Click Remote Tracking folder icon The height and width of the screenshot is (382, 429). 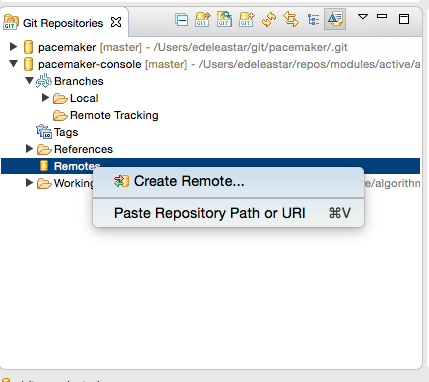click(60, 115)
